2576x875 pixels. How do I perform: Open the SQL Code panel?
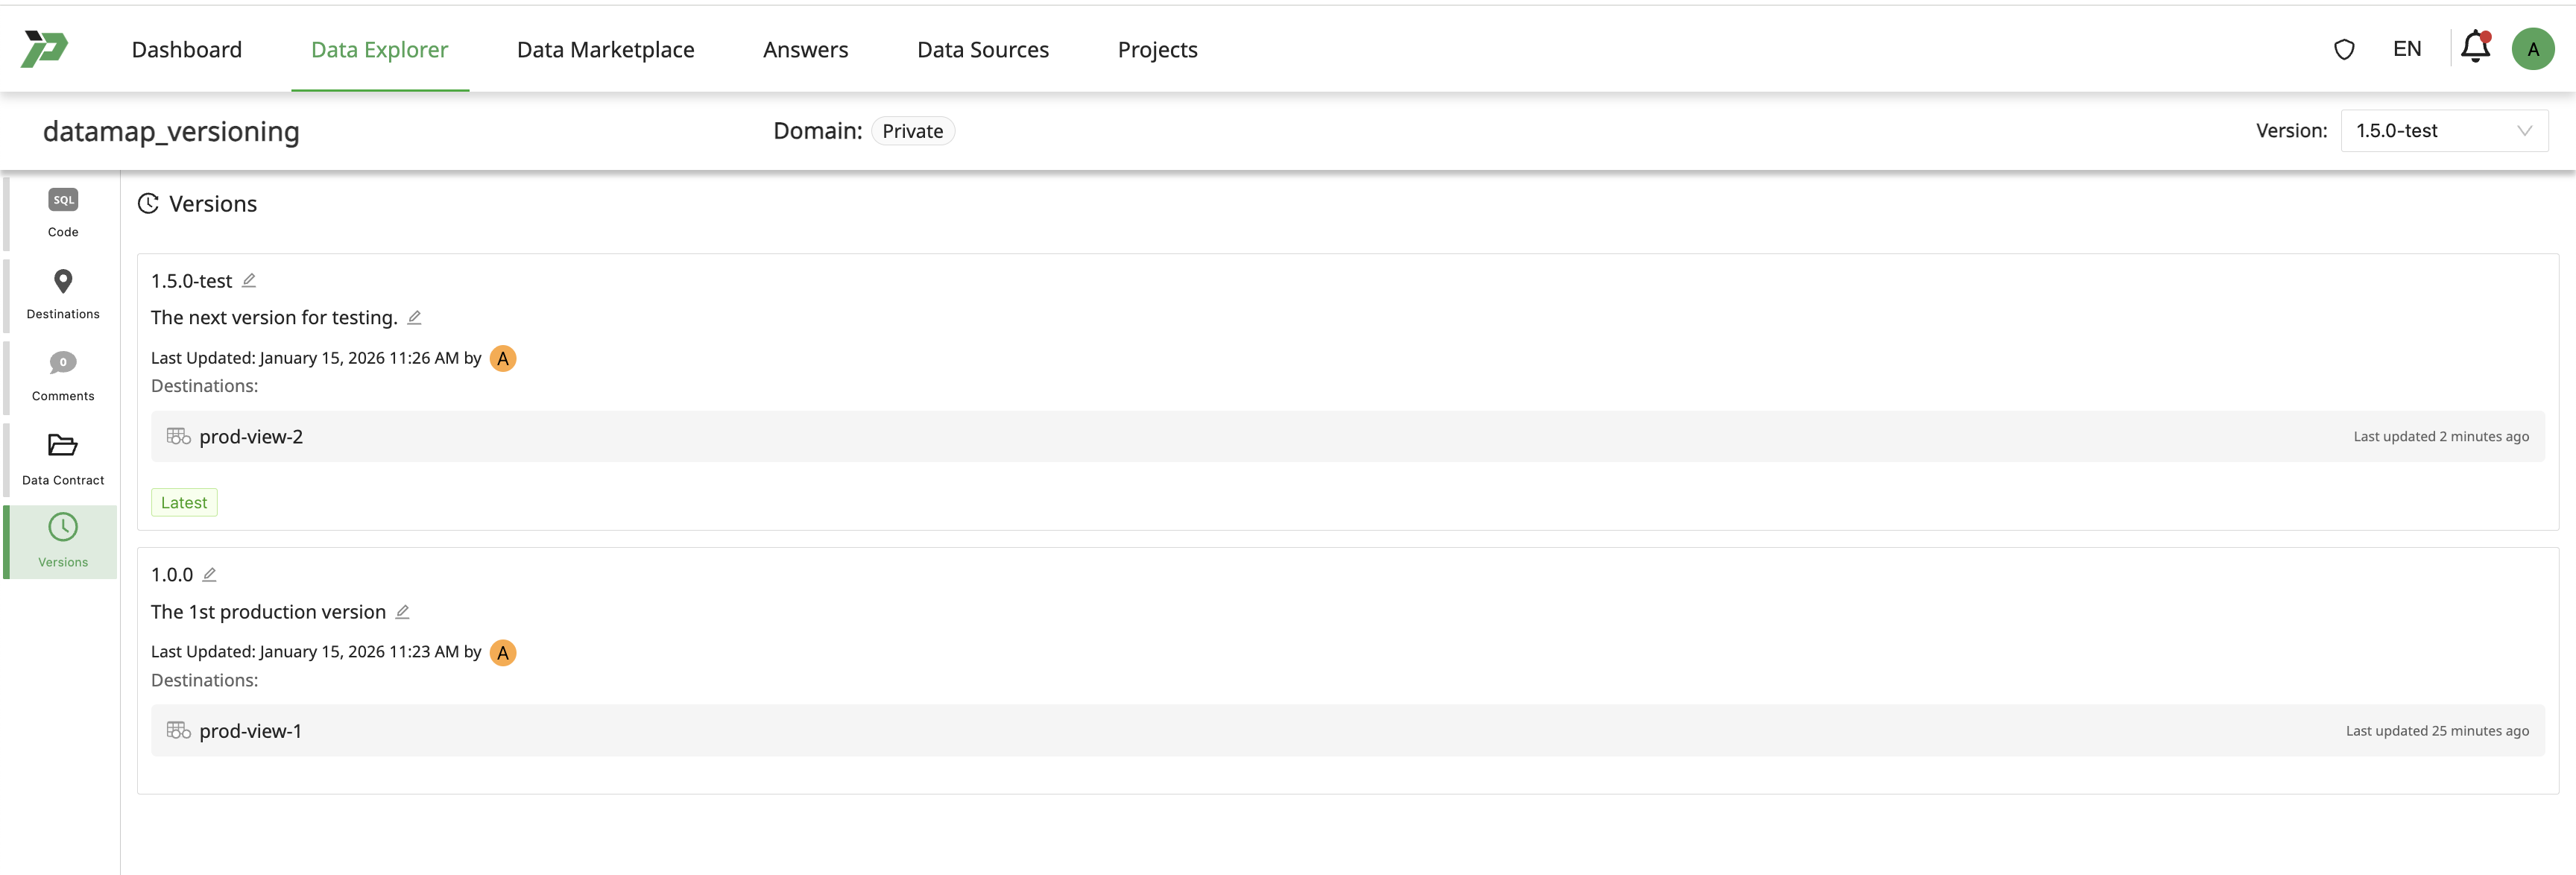click(62, 212)
